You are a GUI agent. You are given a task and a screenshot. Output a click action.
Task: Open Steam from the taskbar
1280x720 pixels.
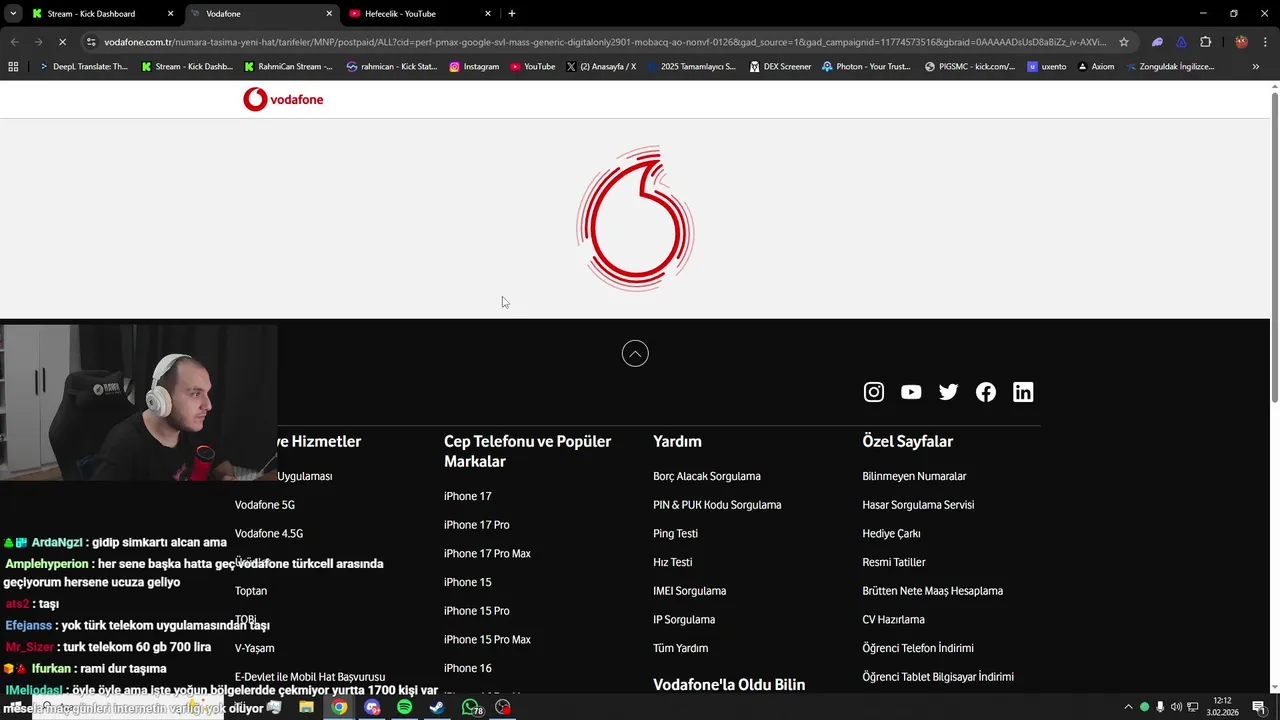coord(437,707)
